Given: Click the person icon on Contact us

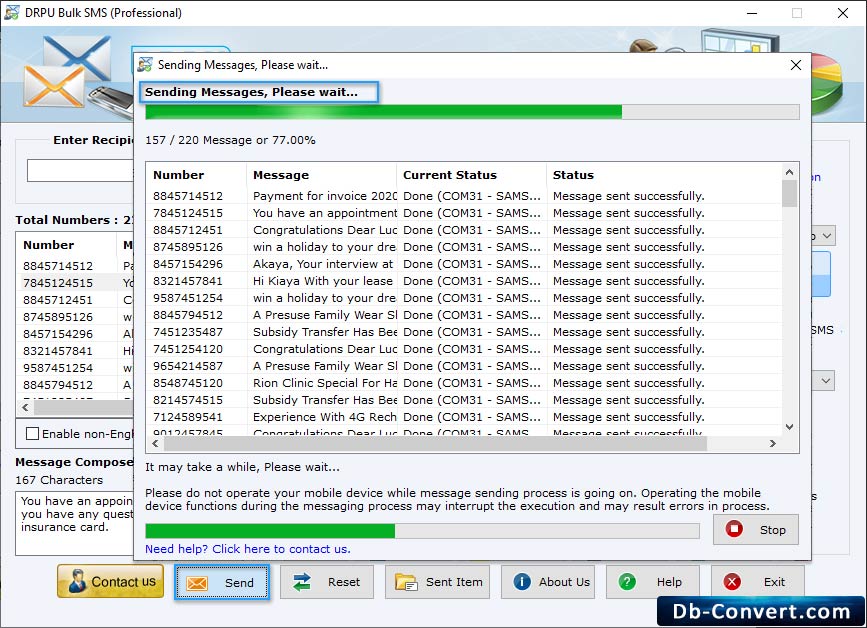Looking at the screenshot, I should point(77,582).
